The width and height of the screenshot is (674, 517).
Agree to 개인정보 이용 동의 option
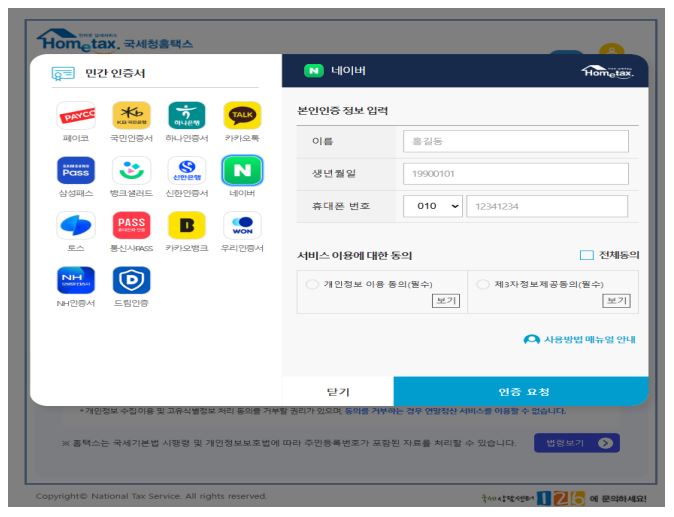point(312,284)
